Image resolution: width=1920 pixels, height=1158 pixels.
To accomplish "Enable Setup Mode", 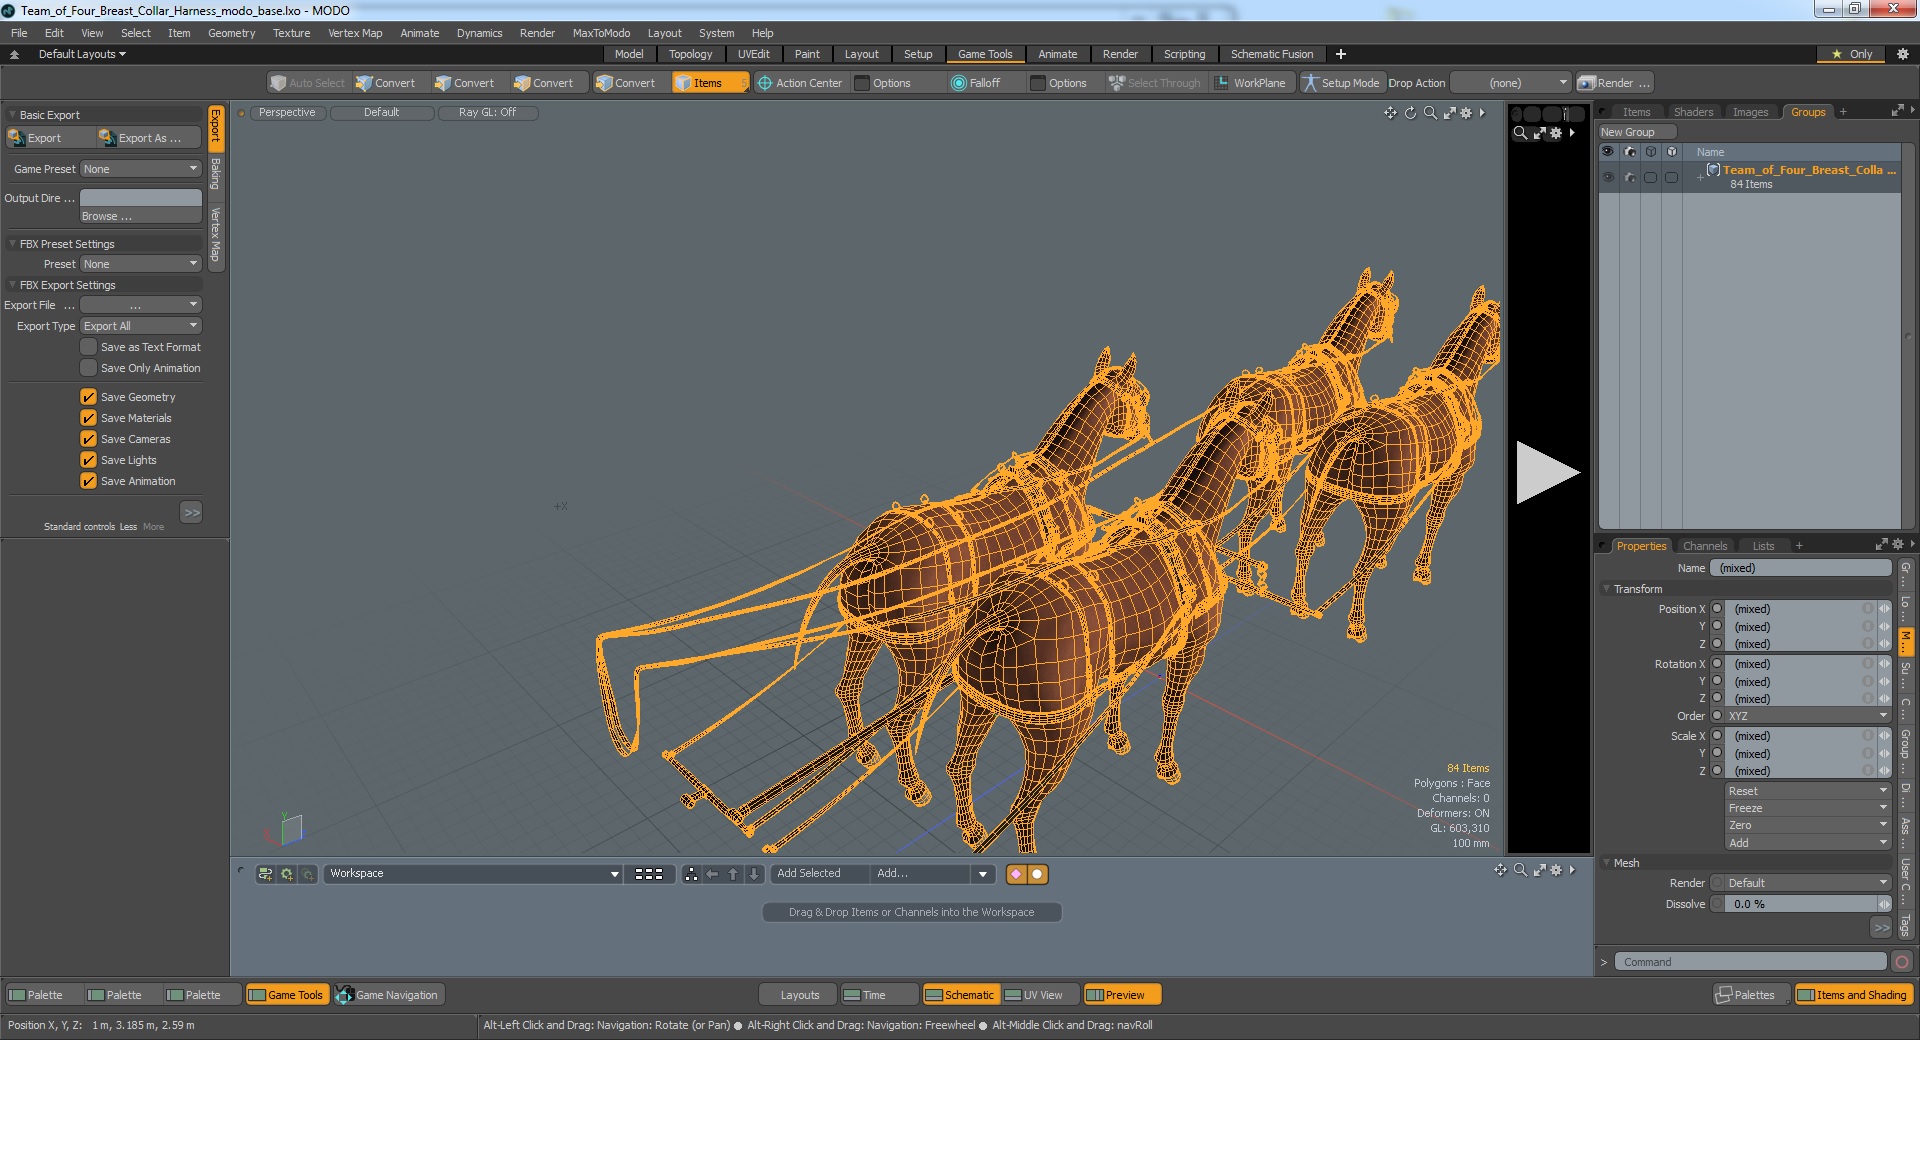I will [1340, 83].
